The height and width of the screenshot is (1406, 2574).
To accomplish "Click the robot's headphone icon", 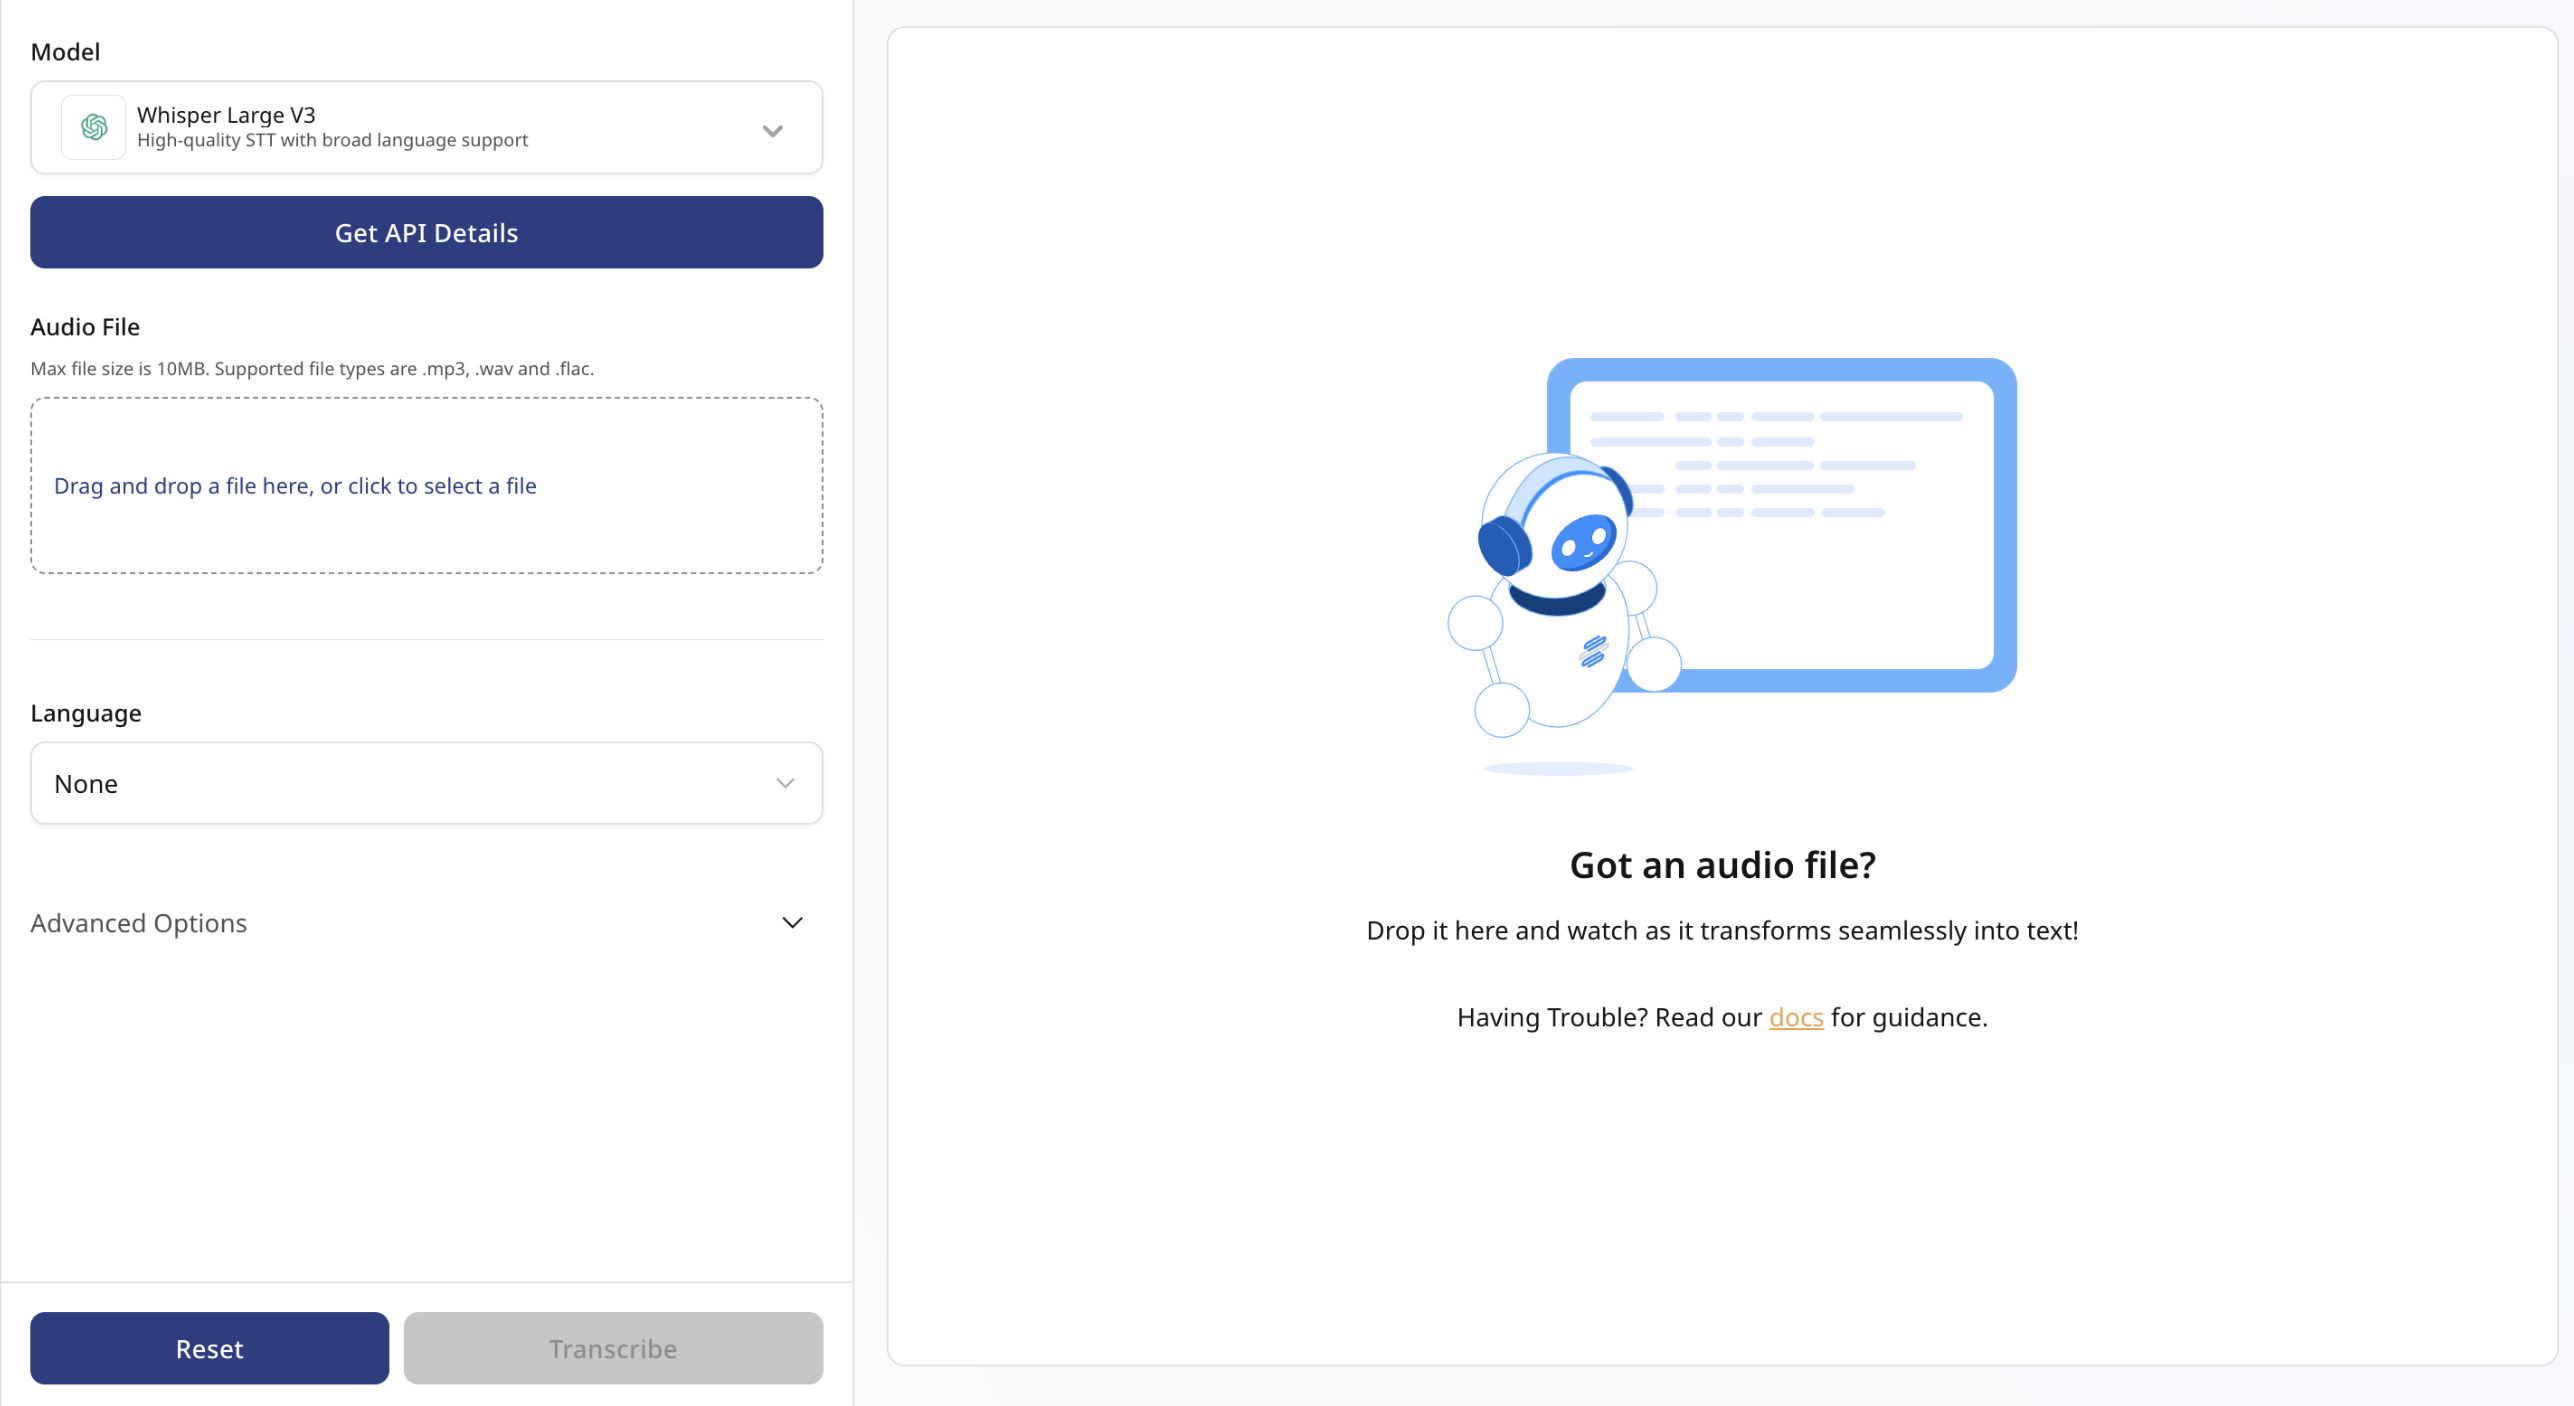I will (1503, 546).
